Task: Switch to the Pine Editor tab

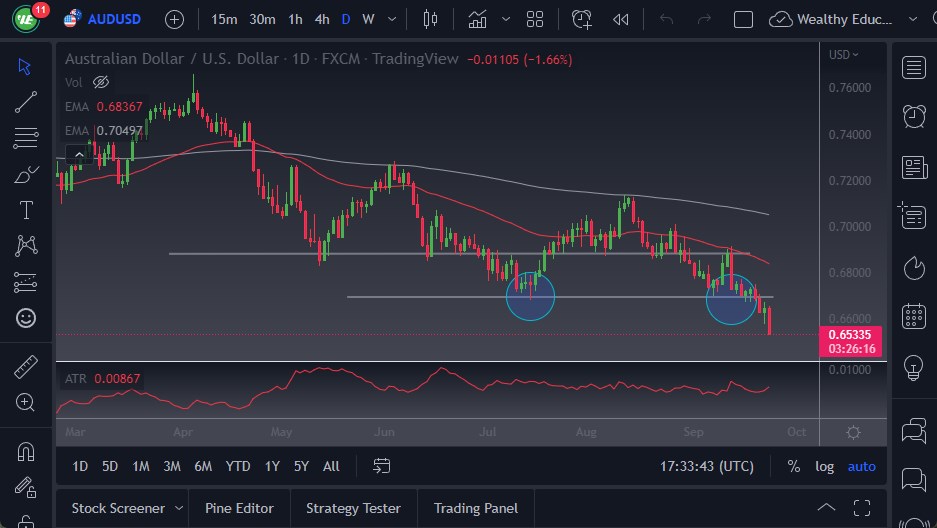Action: [x=239, y=508]
